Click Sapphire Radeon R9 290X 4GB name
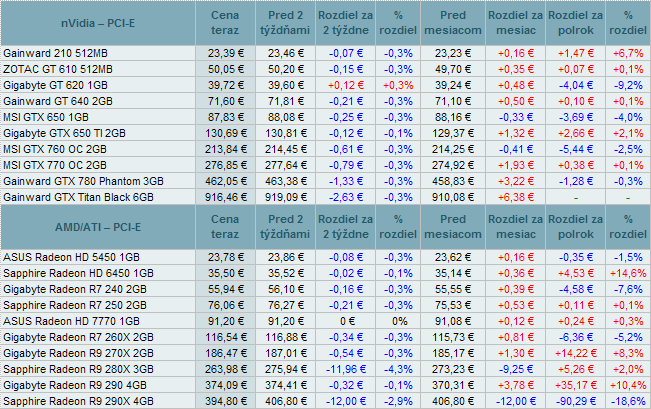This screenshot has width=651, height=409. click(x=78, y=402)
